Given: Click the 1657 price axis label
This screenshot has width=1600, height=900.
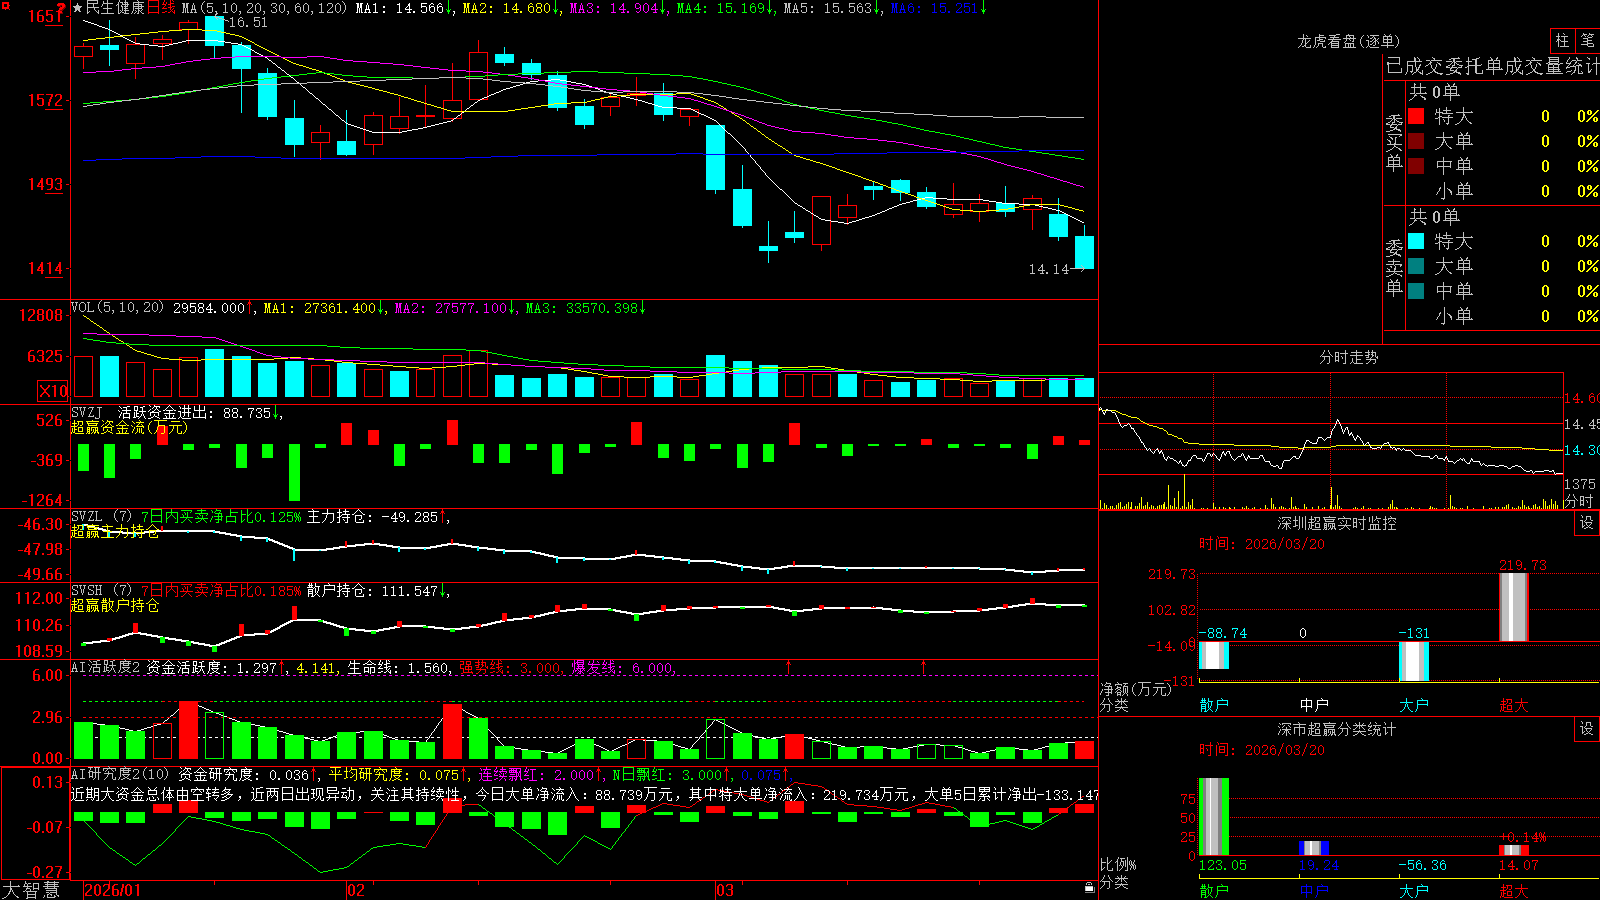Looking at the screenshot, I should pyautogui.click(x=45, y=16).
